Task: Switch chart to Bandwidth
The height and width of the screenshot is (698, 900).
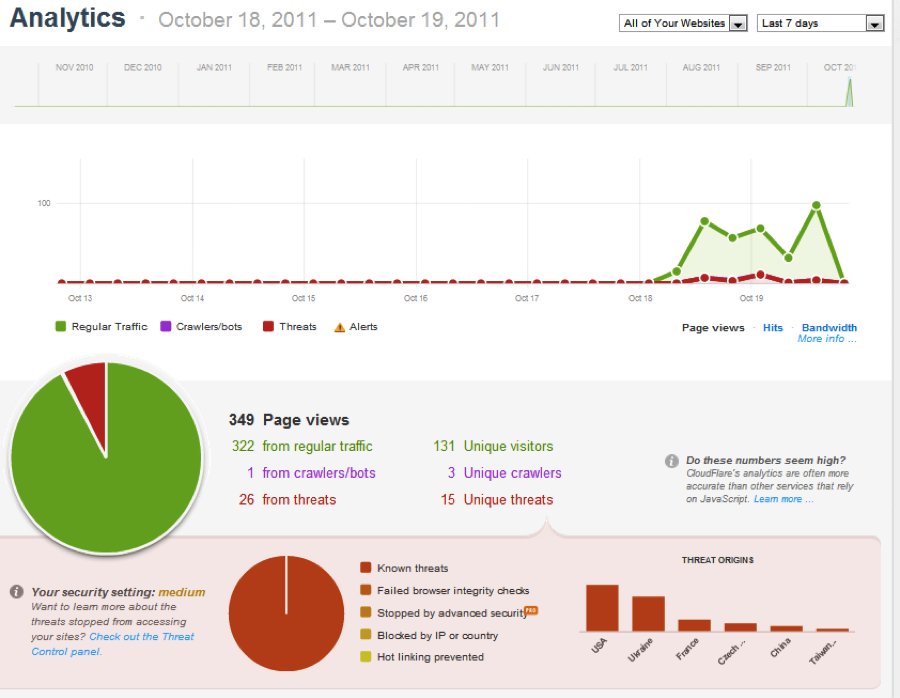Action: (x=829, y=327)
